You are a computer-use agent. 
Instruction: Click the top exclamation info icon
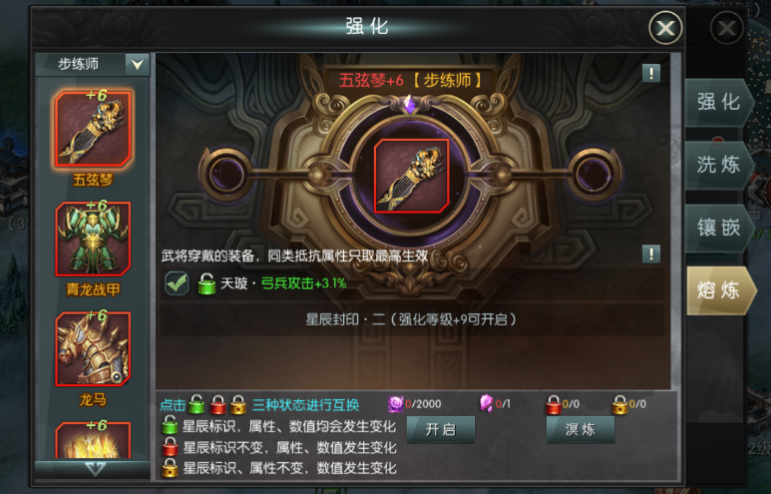point(651,74)
